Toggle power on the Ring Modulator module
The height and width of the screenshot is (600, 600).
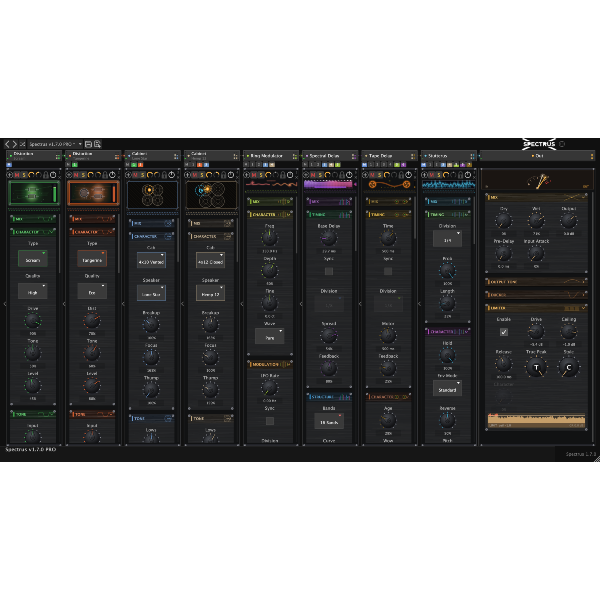[290, 175]
